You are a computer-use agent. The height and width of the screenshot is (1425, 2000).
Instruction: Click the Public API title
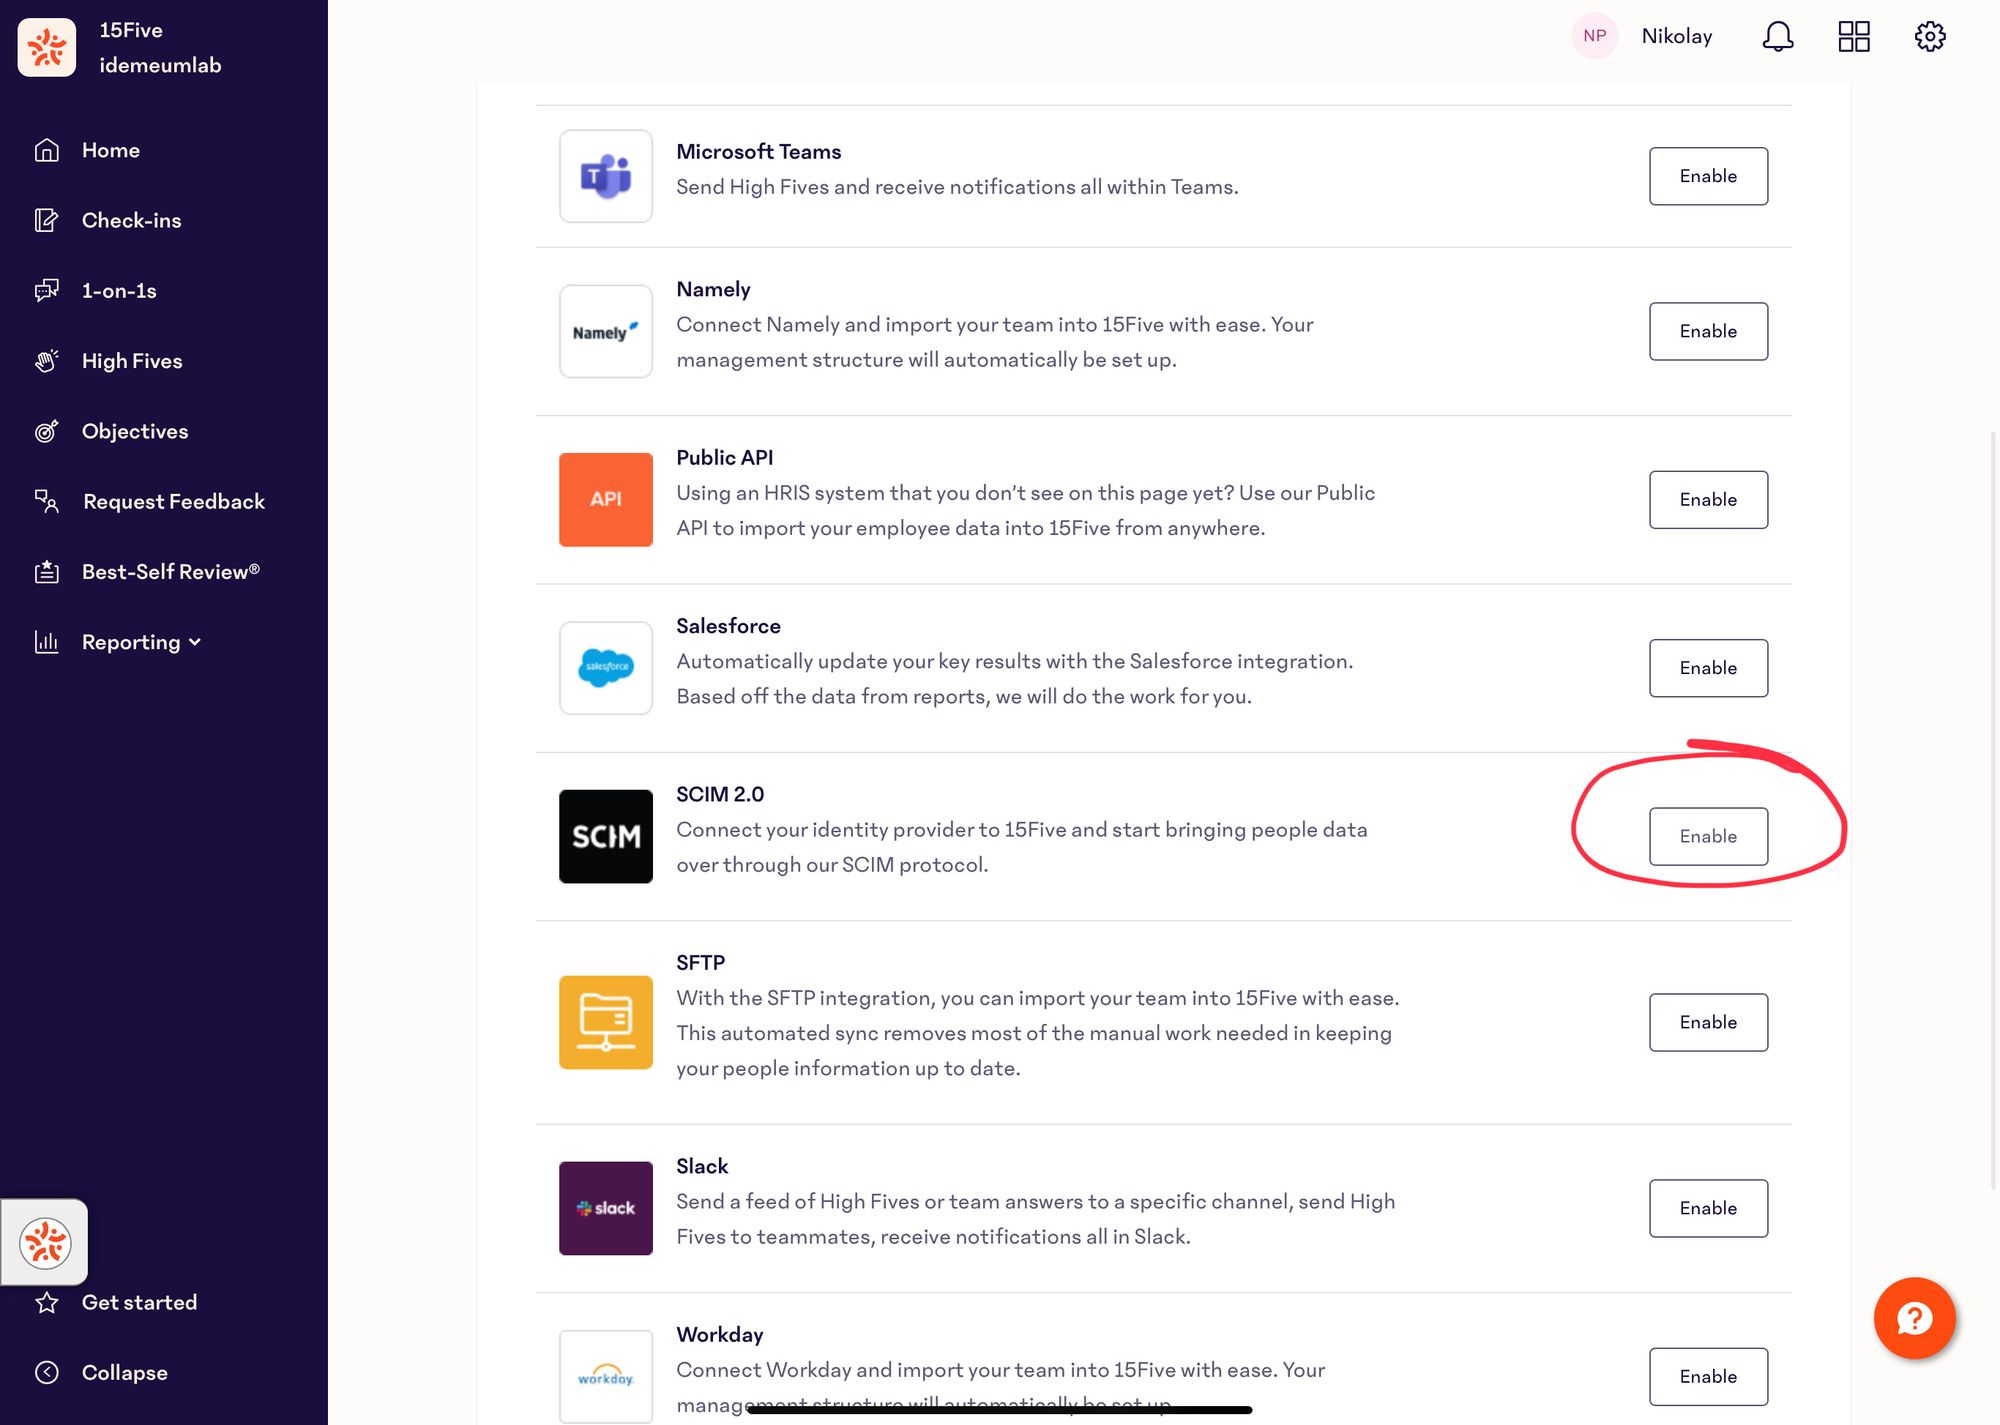(725, 457)
